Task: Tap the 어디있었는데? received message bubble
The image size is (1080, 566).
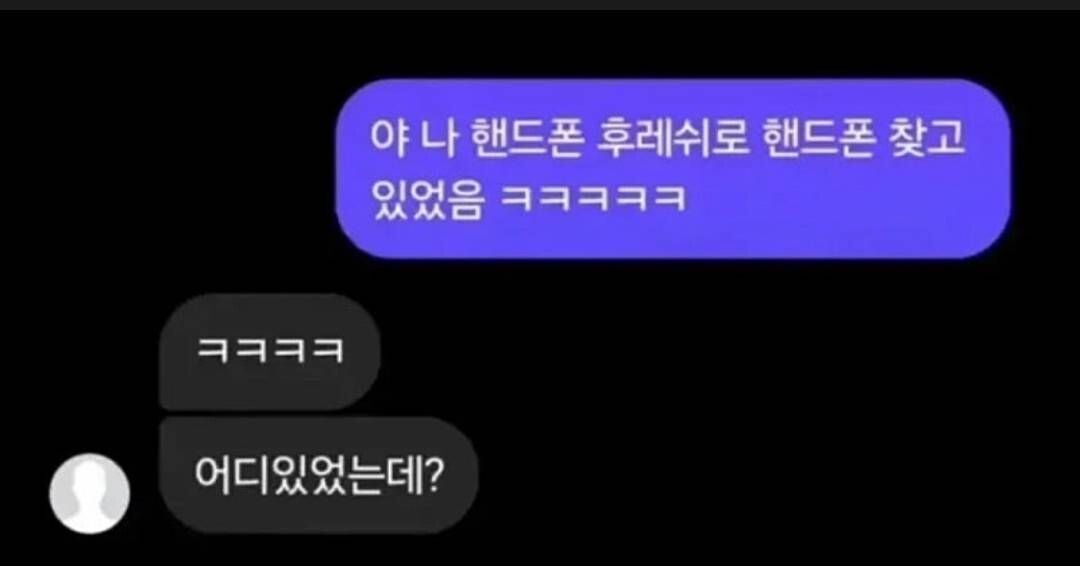Action: point(318,475)
